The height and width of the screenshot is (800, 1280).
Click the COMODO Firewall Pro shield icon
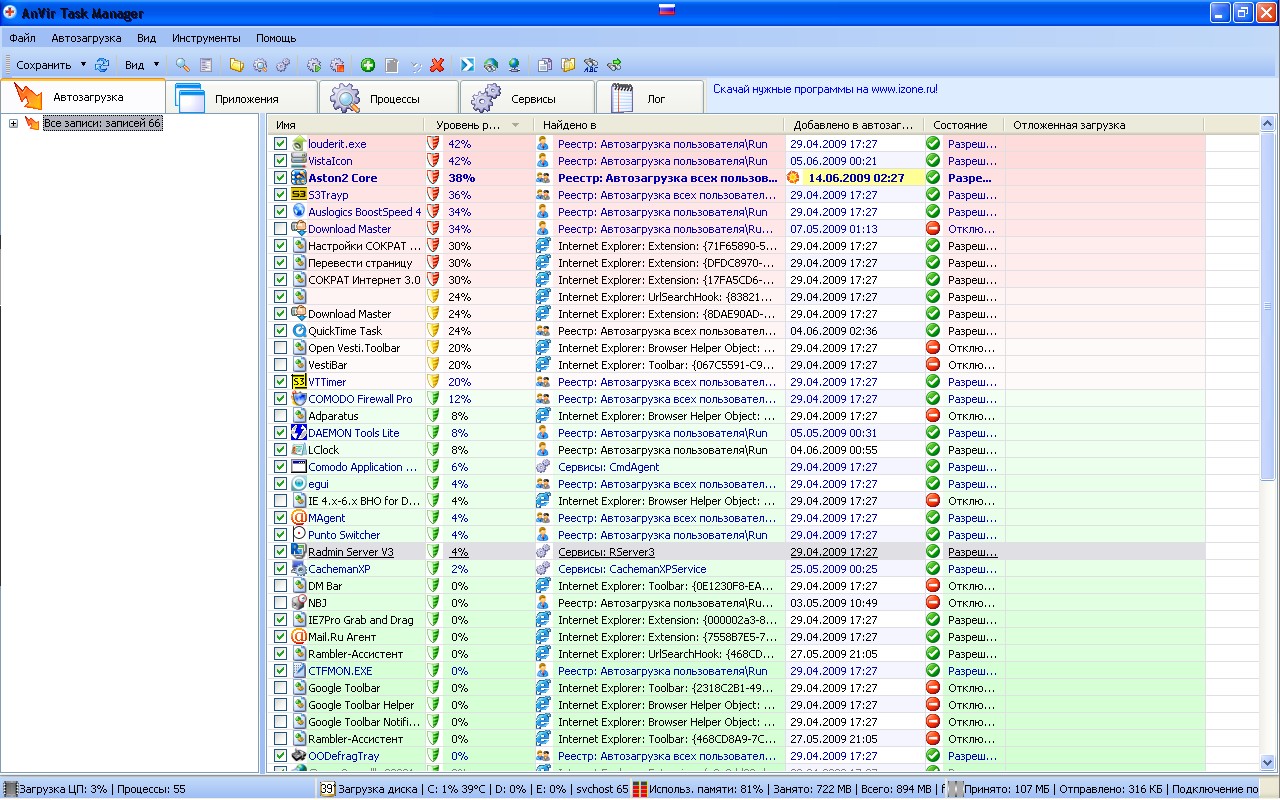299,399
